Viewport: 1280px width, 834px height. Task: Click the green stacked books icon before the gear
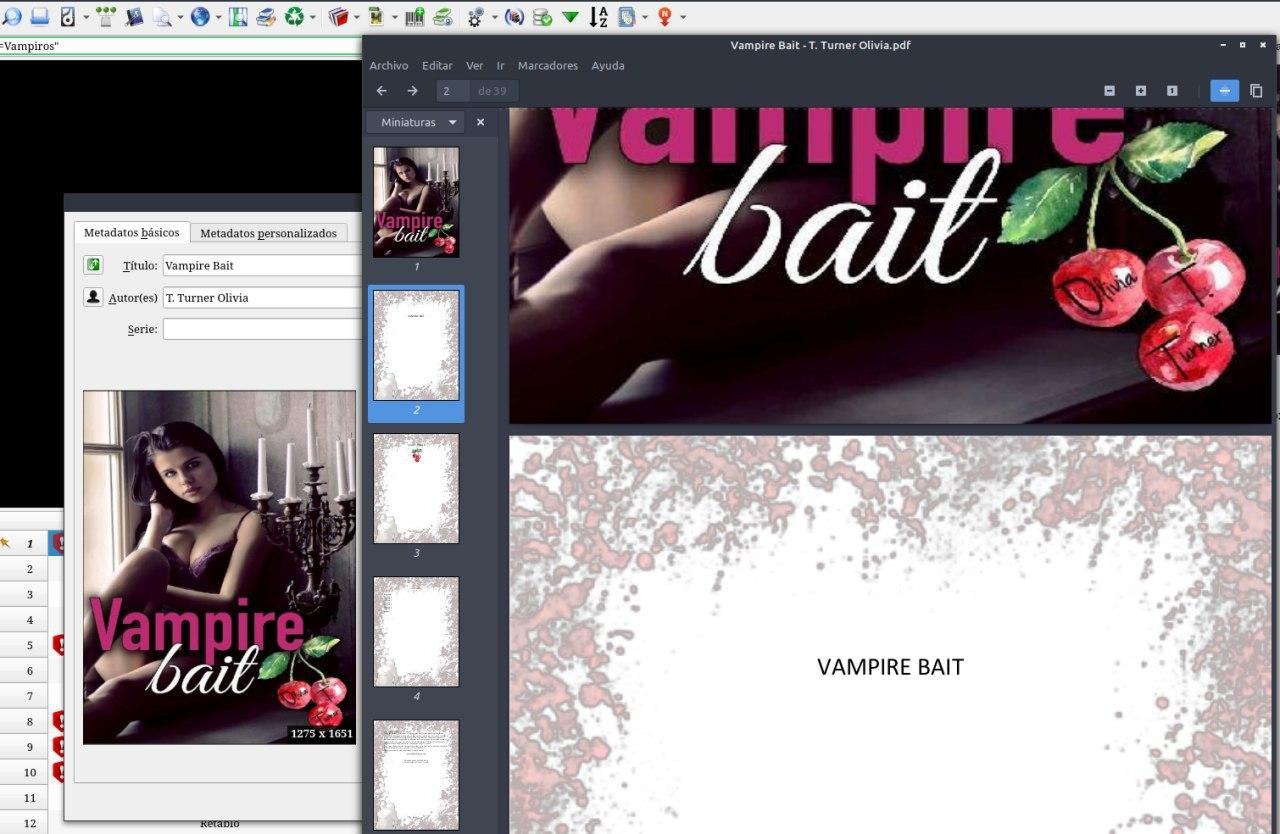click(443, 16)
